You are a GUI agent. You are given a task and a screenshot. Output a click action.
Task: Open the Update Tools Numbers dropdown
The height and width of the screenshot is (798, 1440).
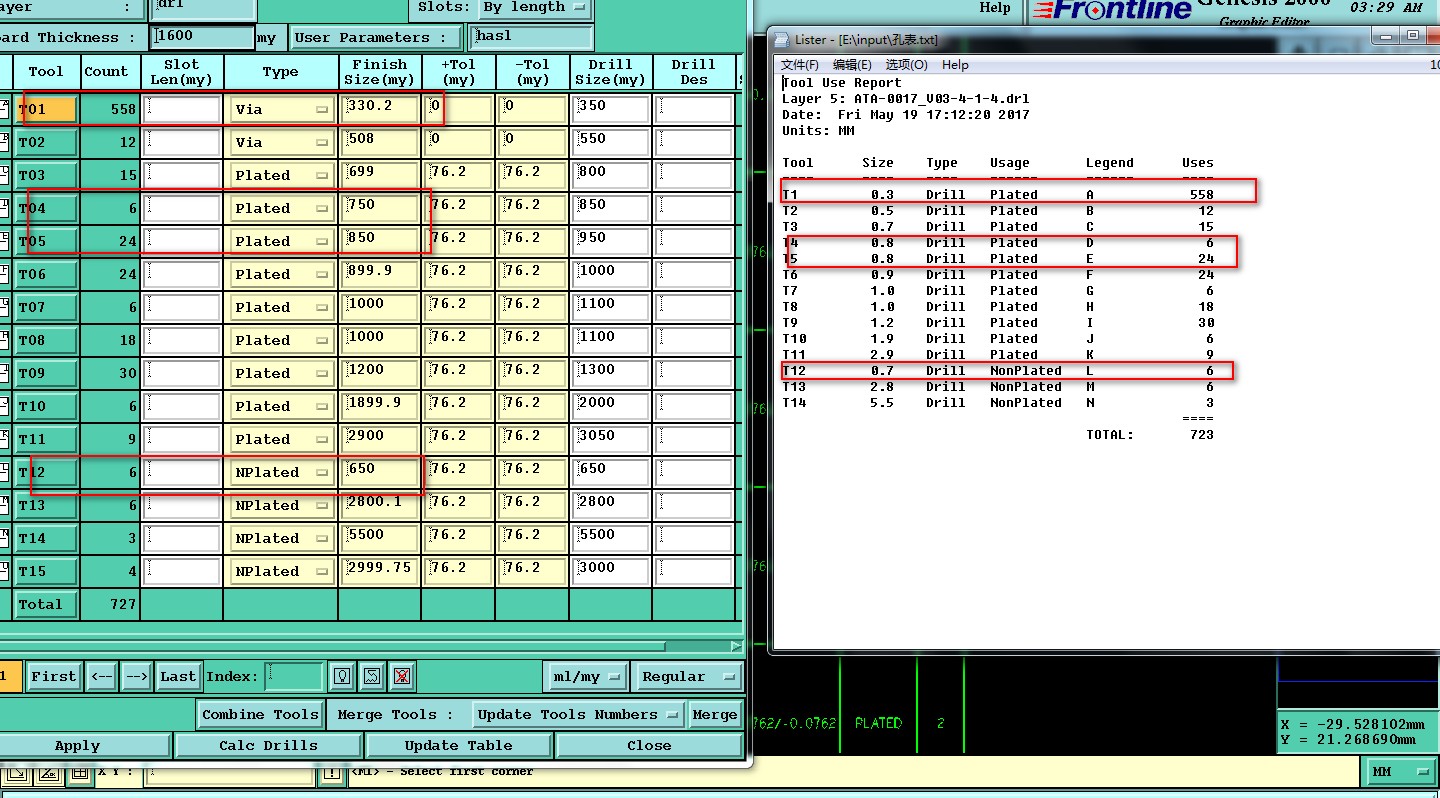pos(580,714)
